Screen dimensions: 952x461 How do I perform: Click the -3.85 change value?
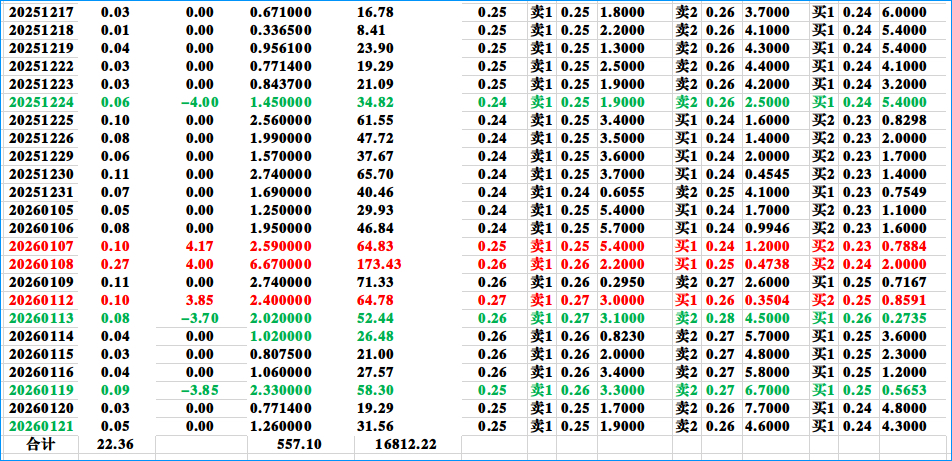coord(200,390)
